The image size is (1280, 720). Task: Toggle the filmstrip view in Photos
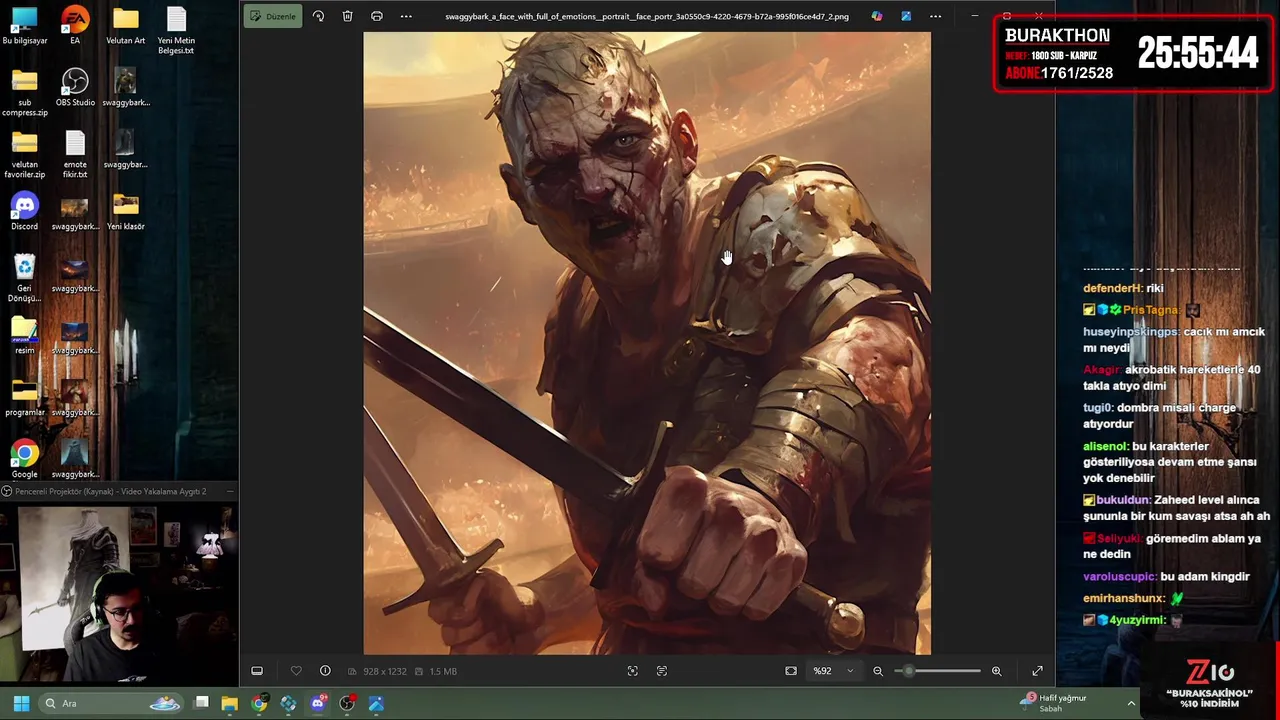tap(257, 671)
